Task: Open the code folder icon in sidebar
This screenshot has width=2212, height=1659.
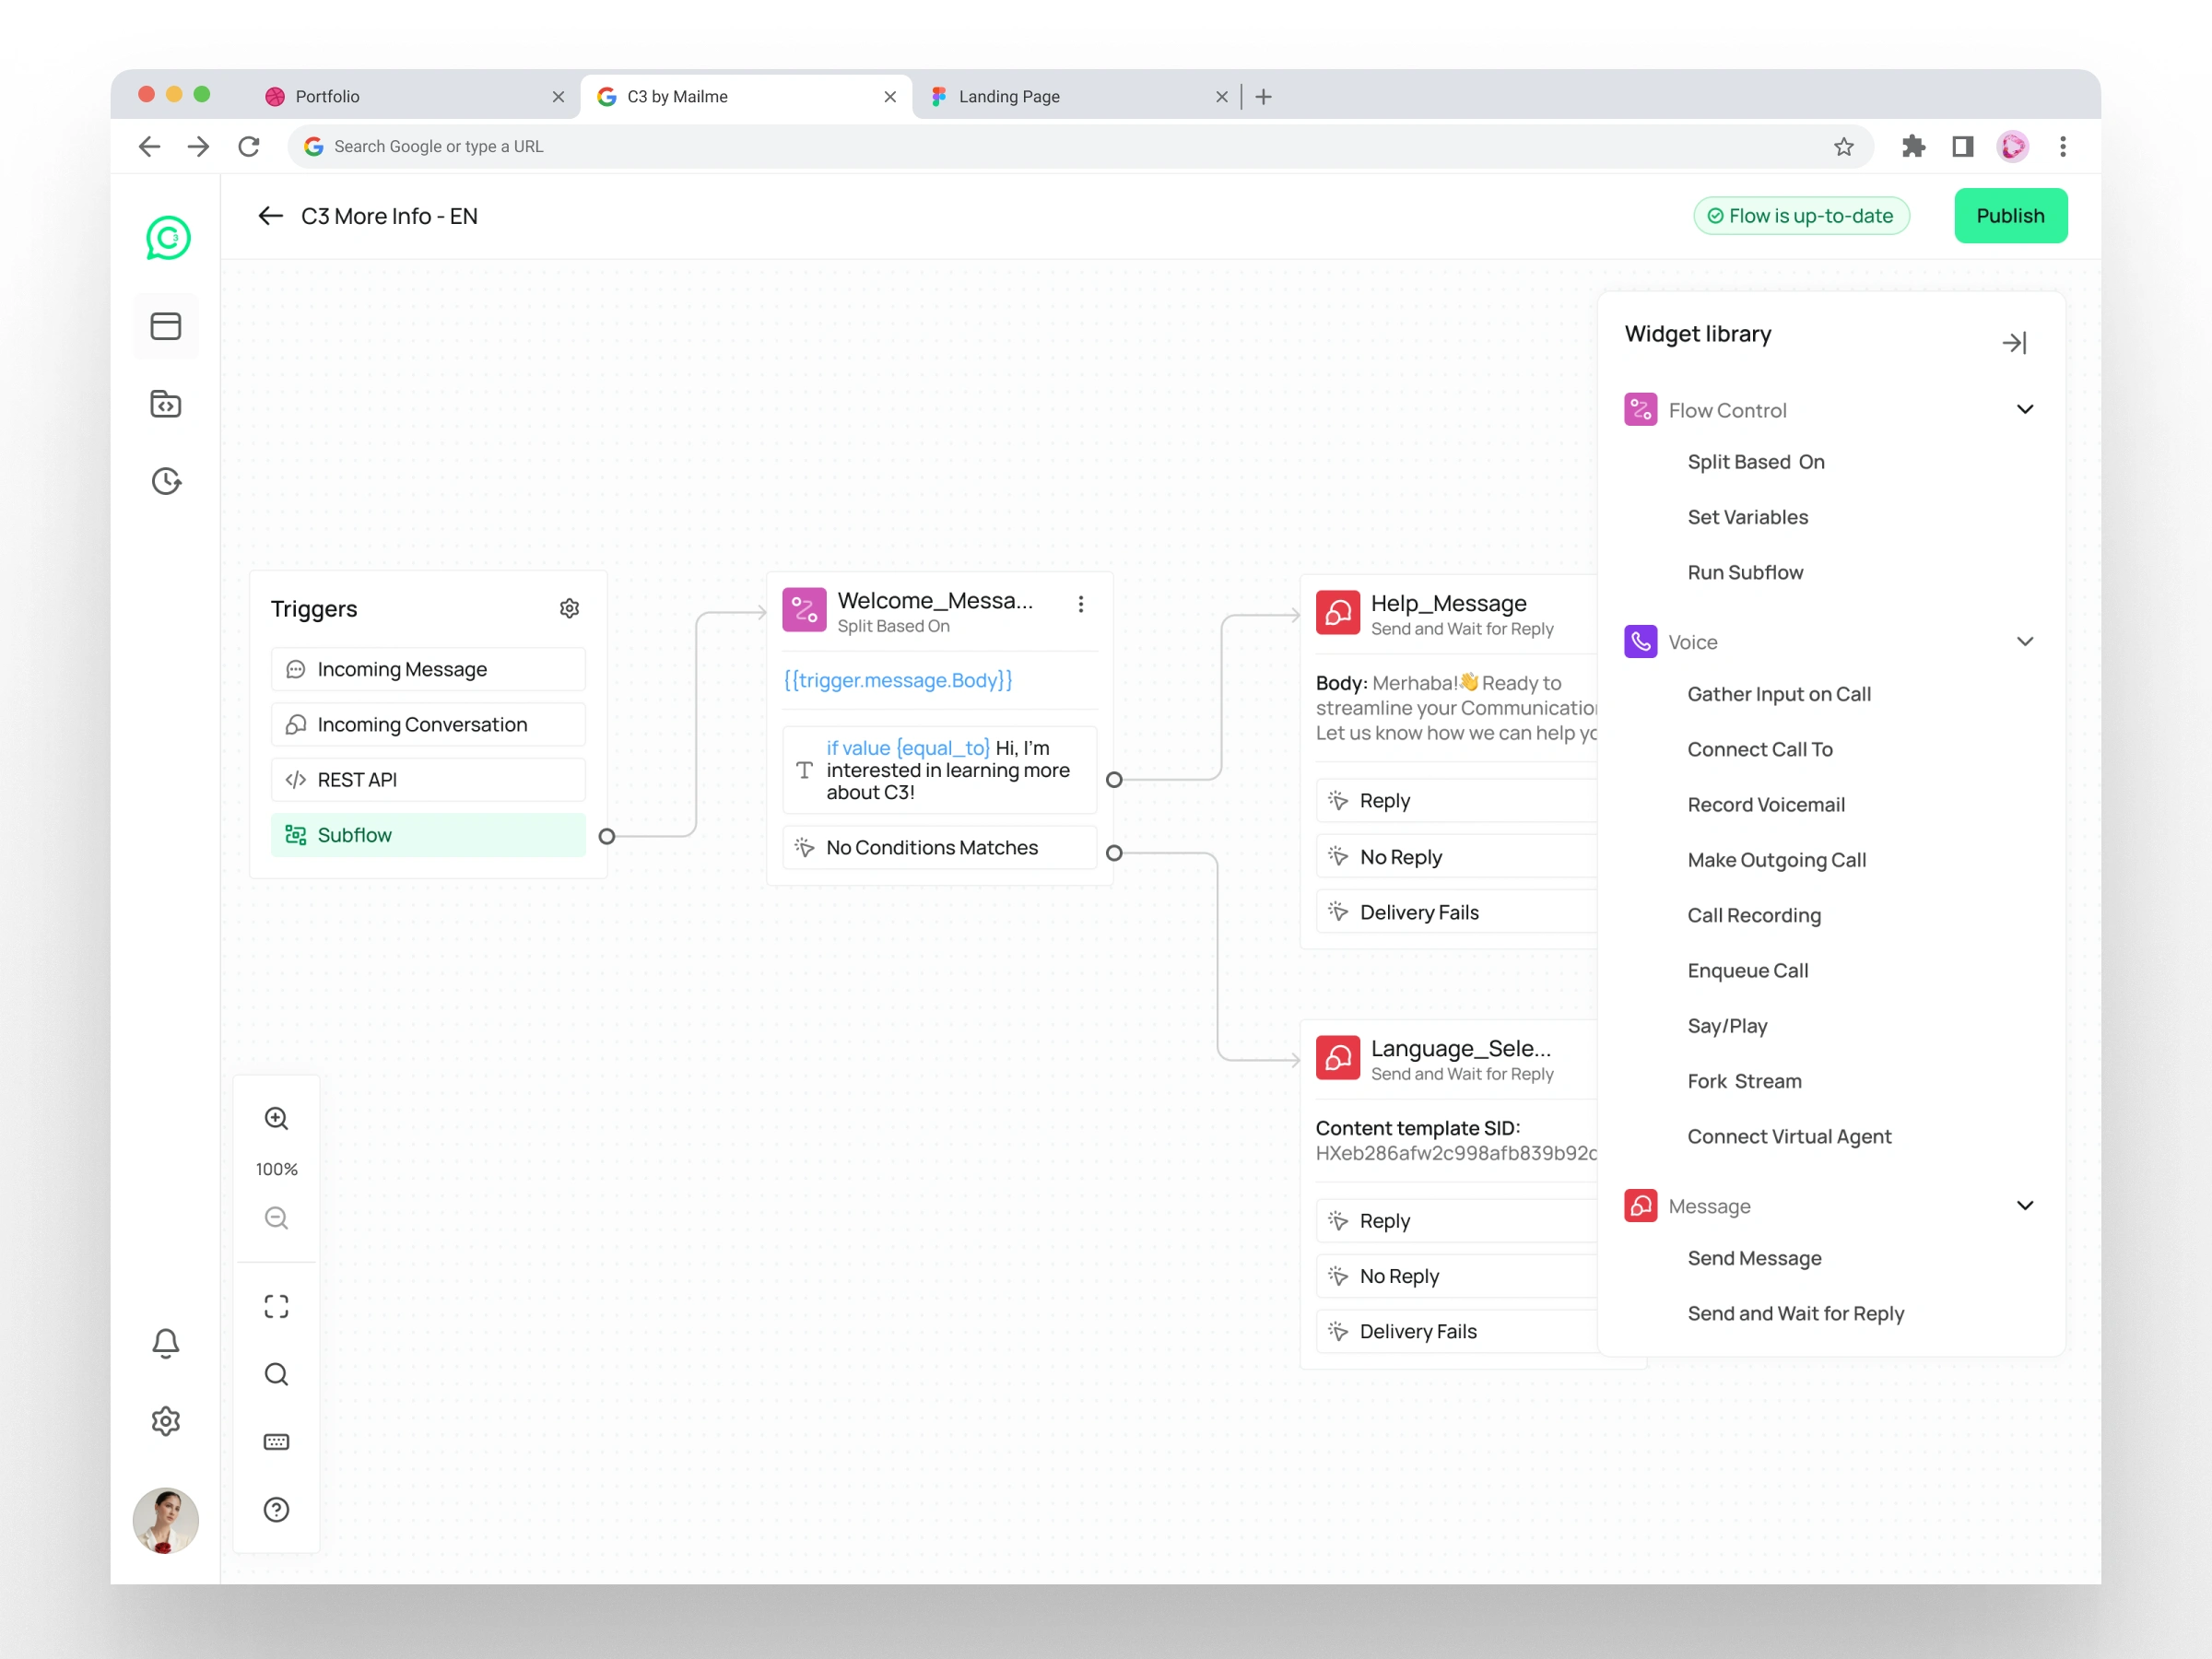Action: [166, 404]
